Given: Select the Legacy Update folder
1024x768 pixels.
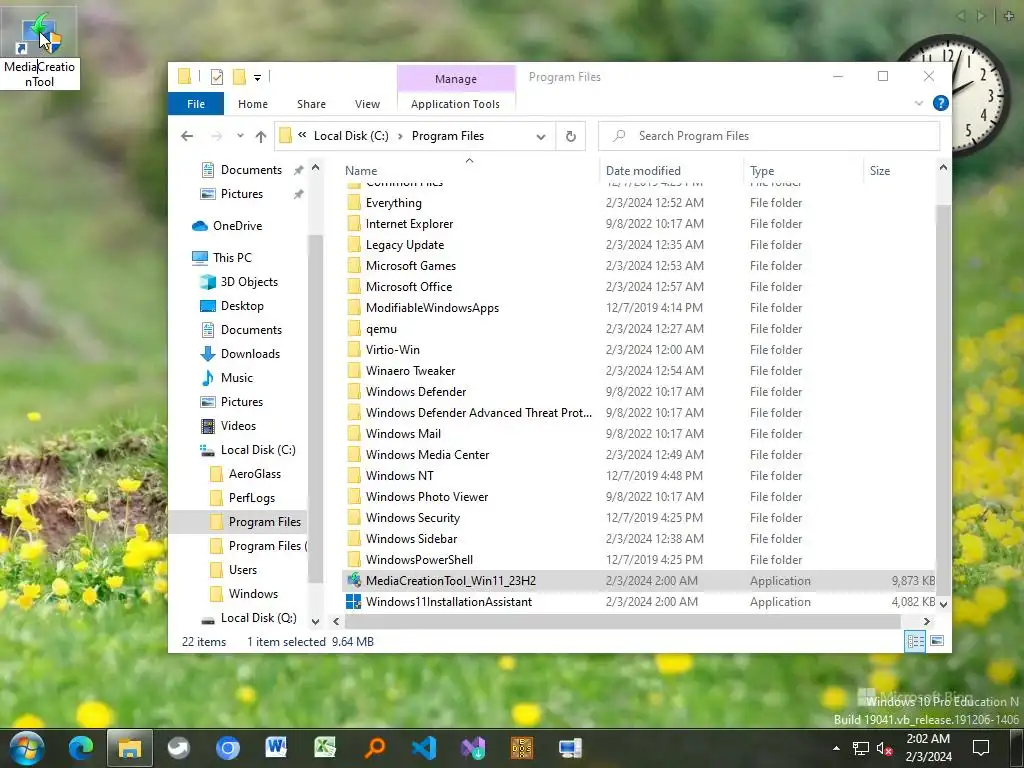Looking at the screenshot, I should coord(404,245).
